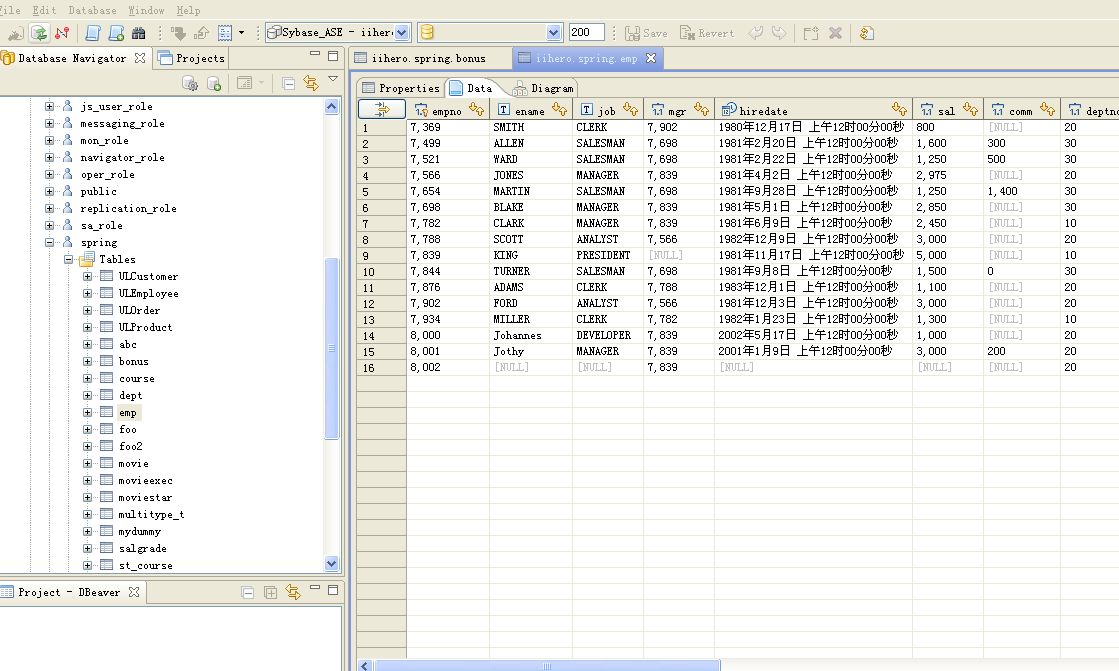
Task: Click the refresh icon right of the toolbar
Action: (x=866, y=33)
